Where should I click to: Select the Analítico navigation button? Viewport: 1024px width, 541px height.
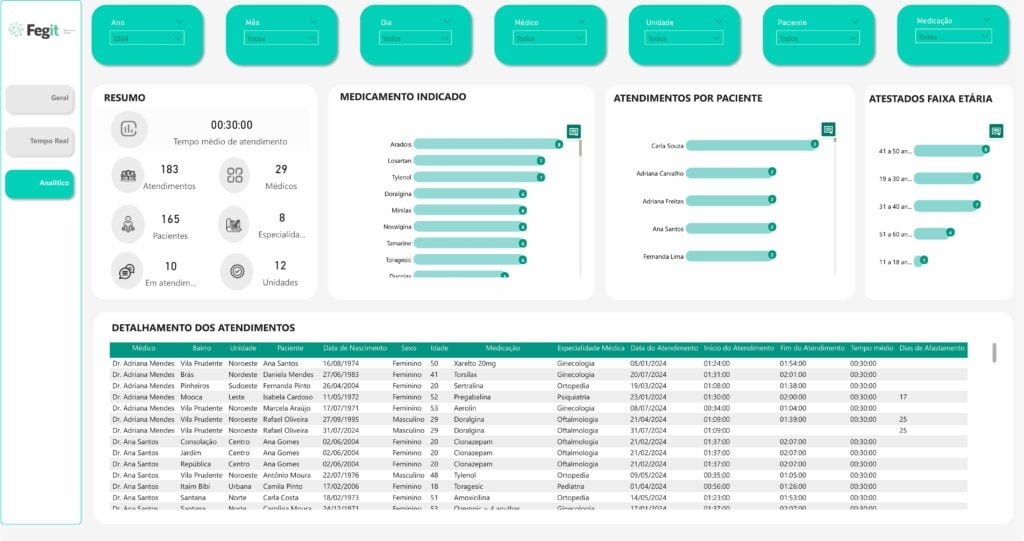[40, 184]
